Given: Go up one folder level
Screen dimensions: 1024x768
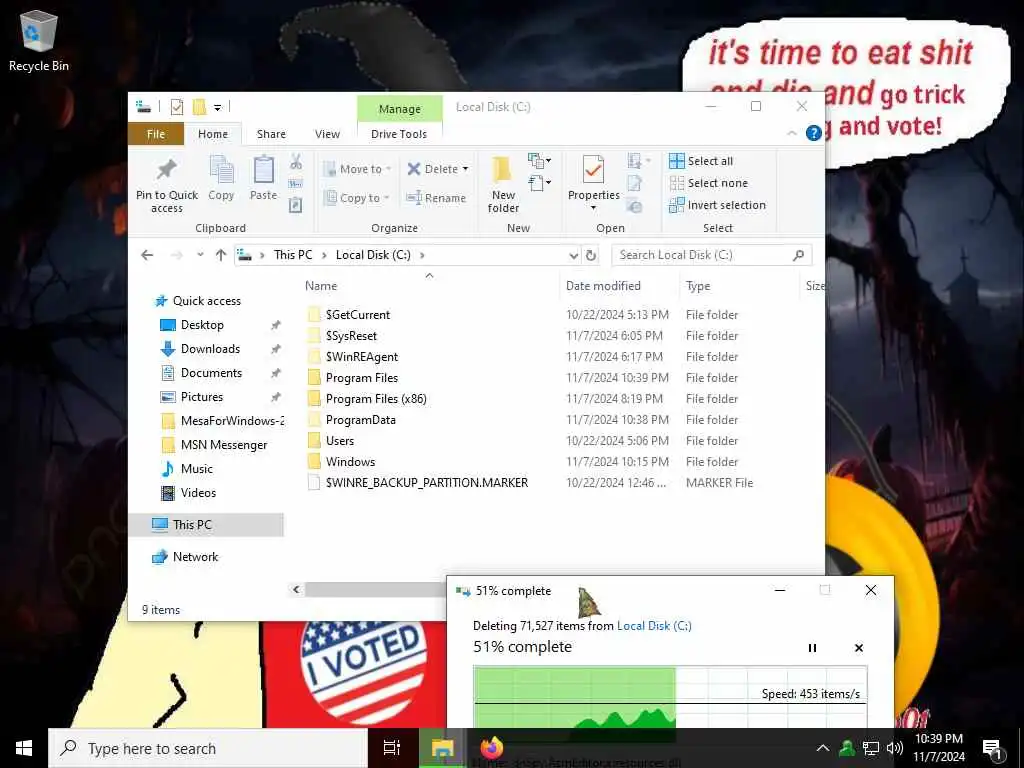Looking at the screenshot, I should (221, 255).
